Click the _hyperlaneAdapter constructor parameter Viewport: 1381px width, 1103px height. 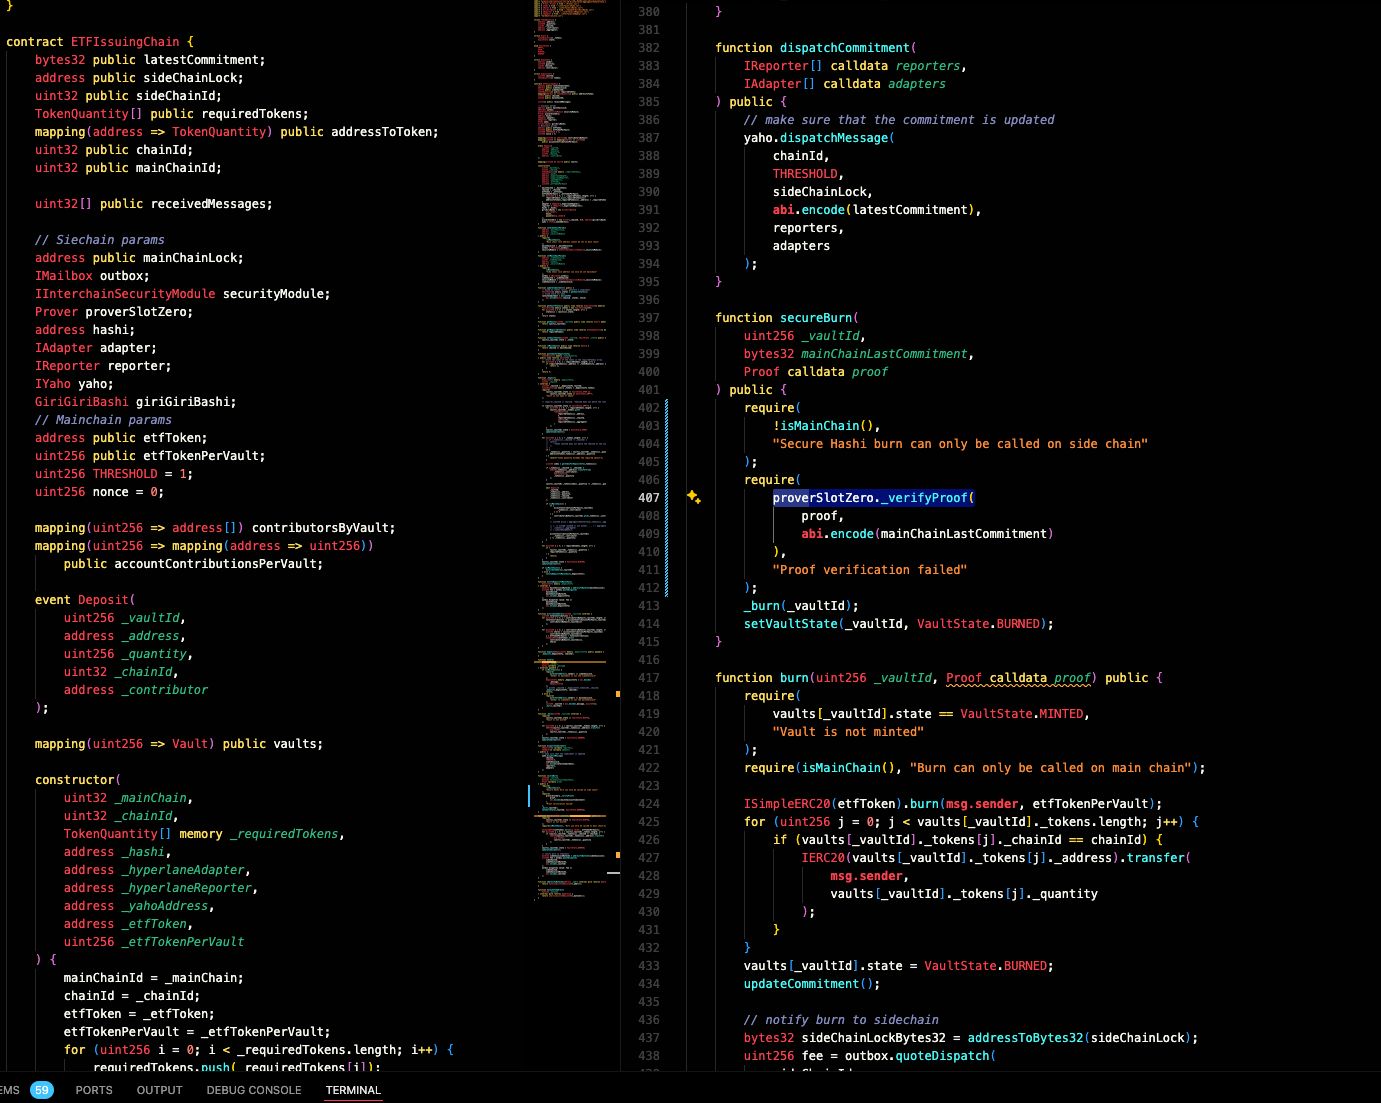pyautogui.click(x=183, y=870)
